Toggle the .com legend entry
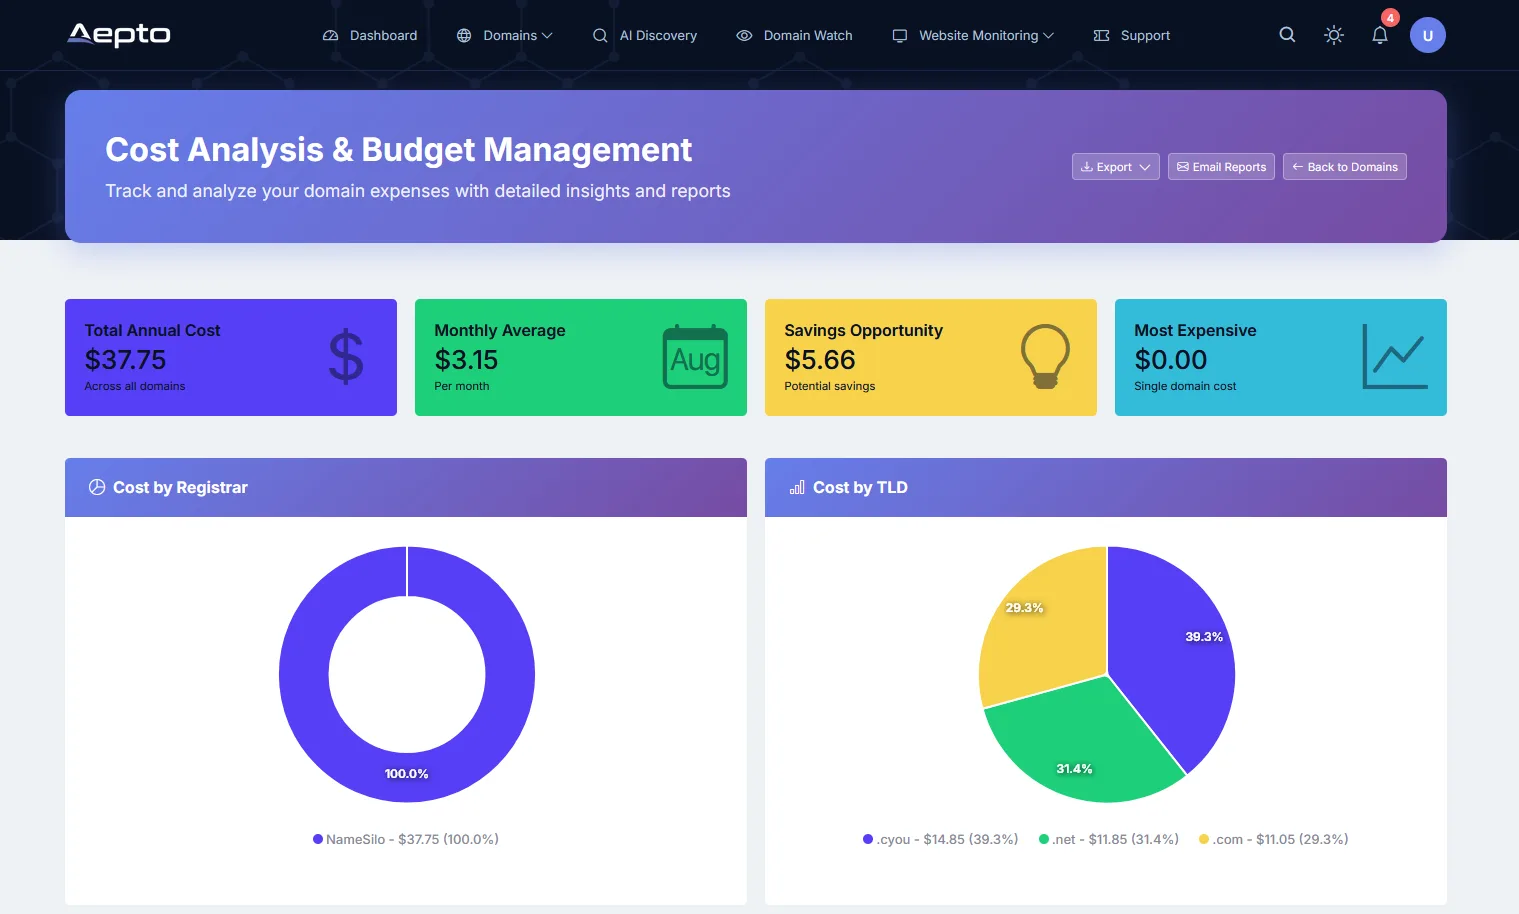The image size is (1519, 914). click(x=1274, y=839)
